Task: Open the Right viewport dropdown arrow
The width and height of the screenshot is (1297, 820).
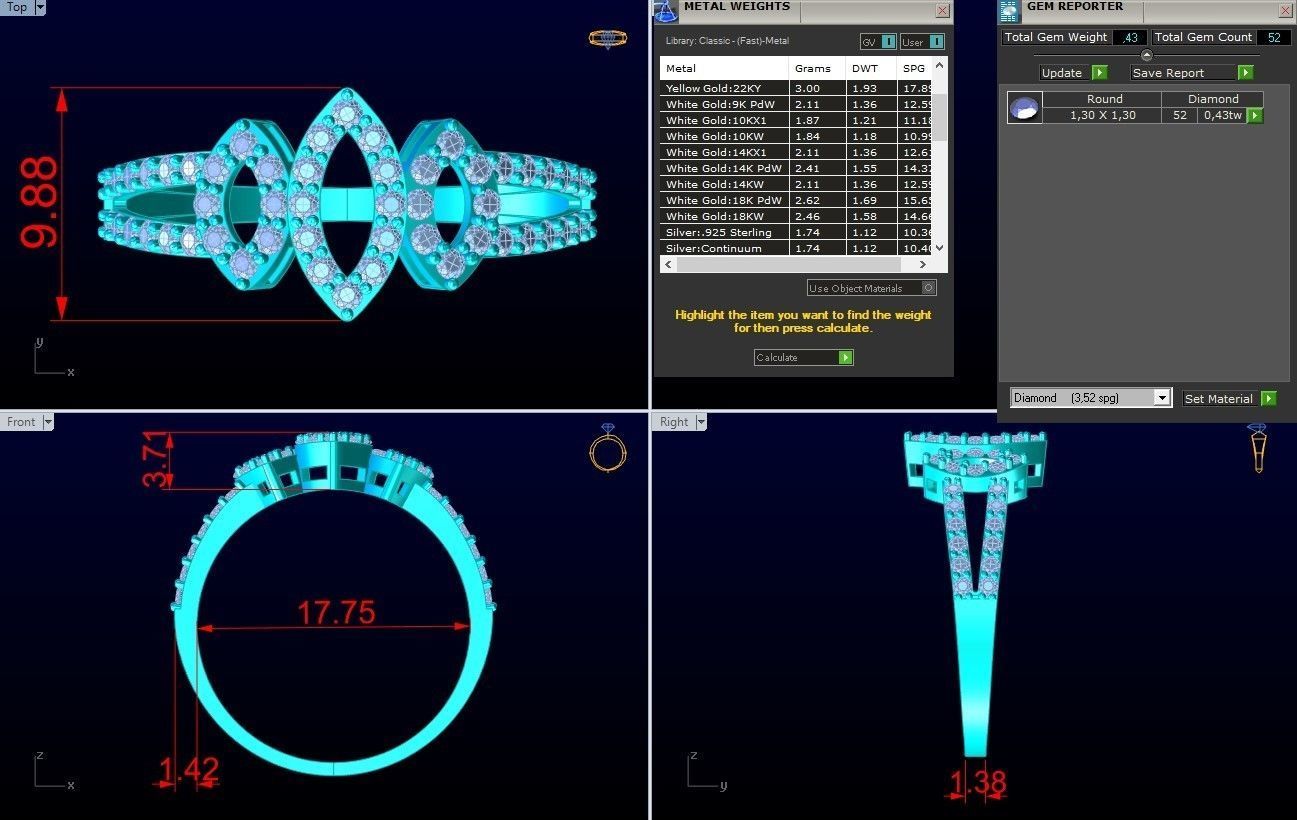Action: pyautogui.click(x=699, y=422)
